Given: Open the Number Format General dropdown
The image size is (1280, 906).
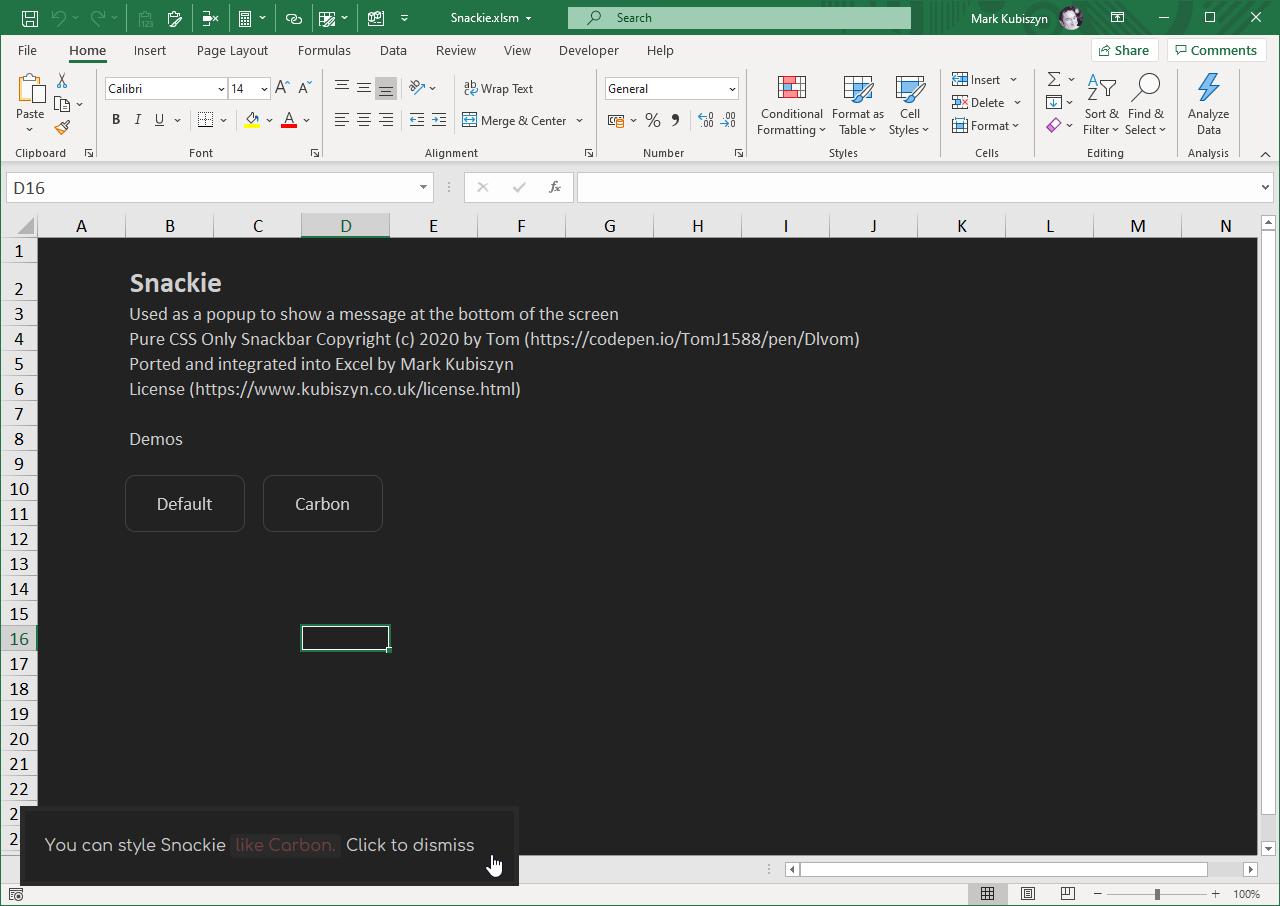Looking at the screenshot, I should click(732, 89).
